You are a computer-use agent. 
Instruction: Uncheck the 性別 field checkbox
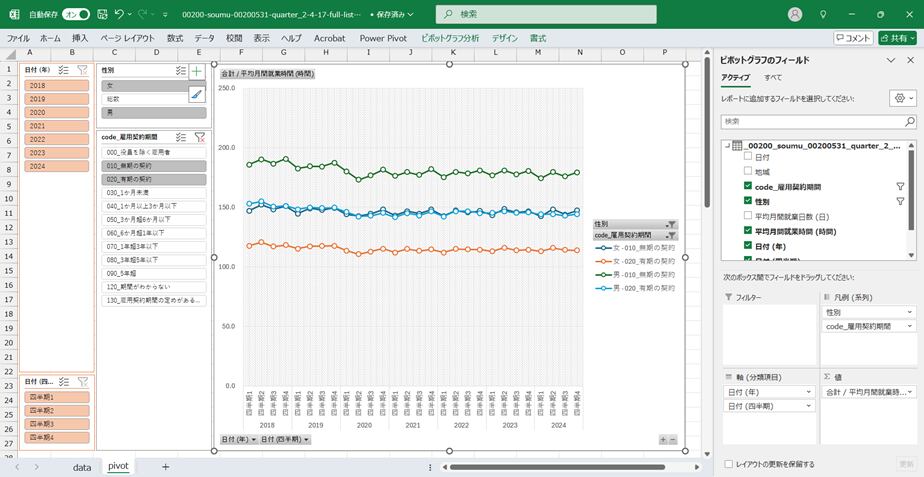(x=747, y=202)
